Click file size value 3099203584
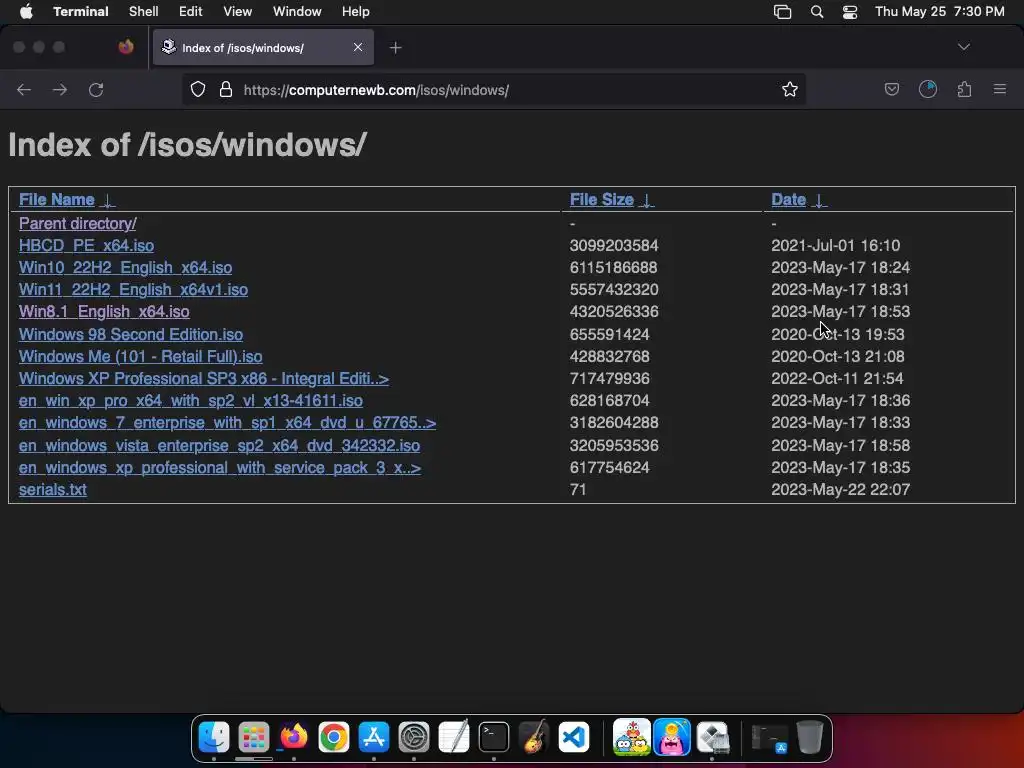Image resolution: width=1024 pixels, height=768 pixels. [614, 246]
